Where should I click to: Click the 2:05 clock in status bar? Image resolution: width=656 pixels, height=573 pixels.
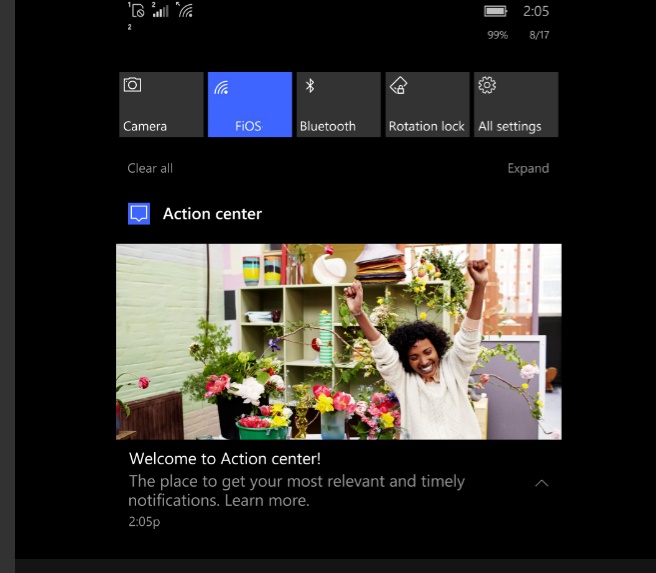click(537, 11)
